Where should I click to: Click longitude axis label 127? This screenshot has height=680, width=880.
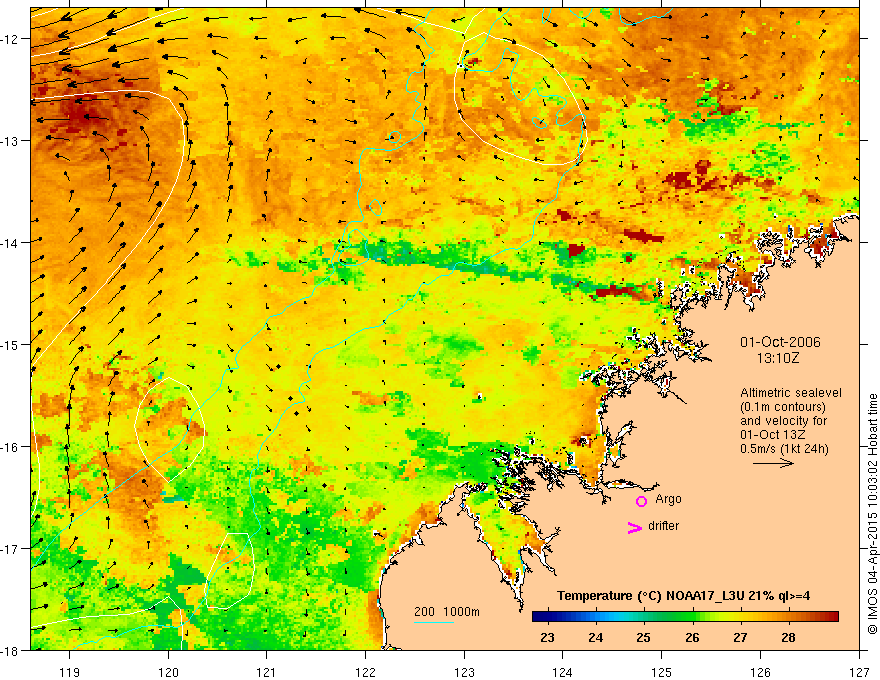coord(859,672)
